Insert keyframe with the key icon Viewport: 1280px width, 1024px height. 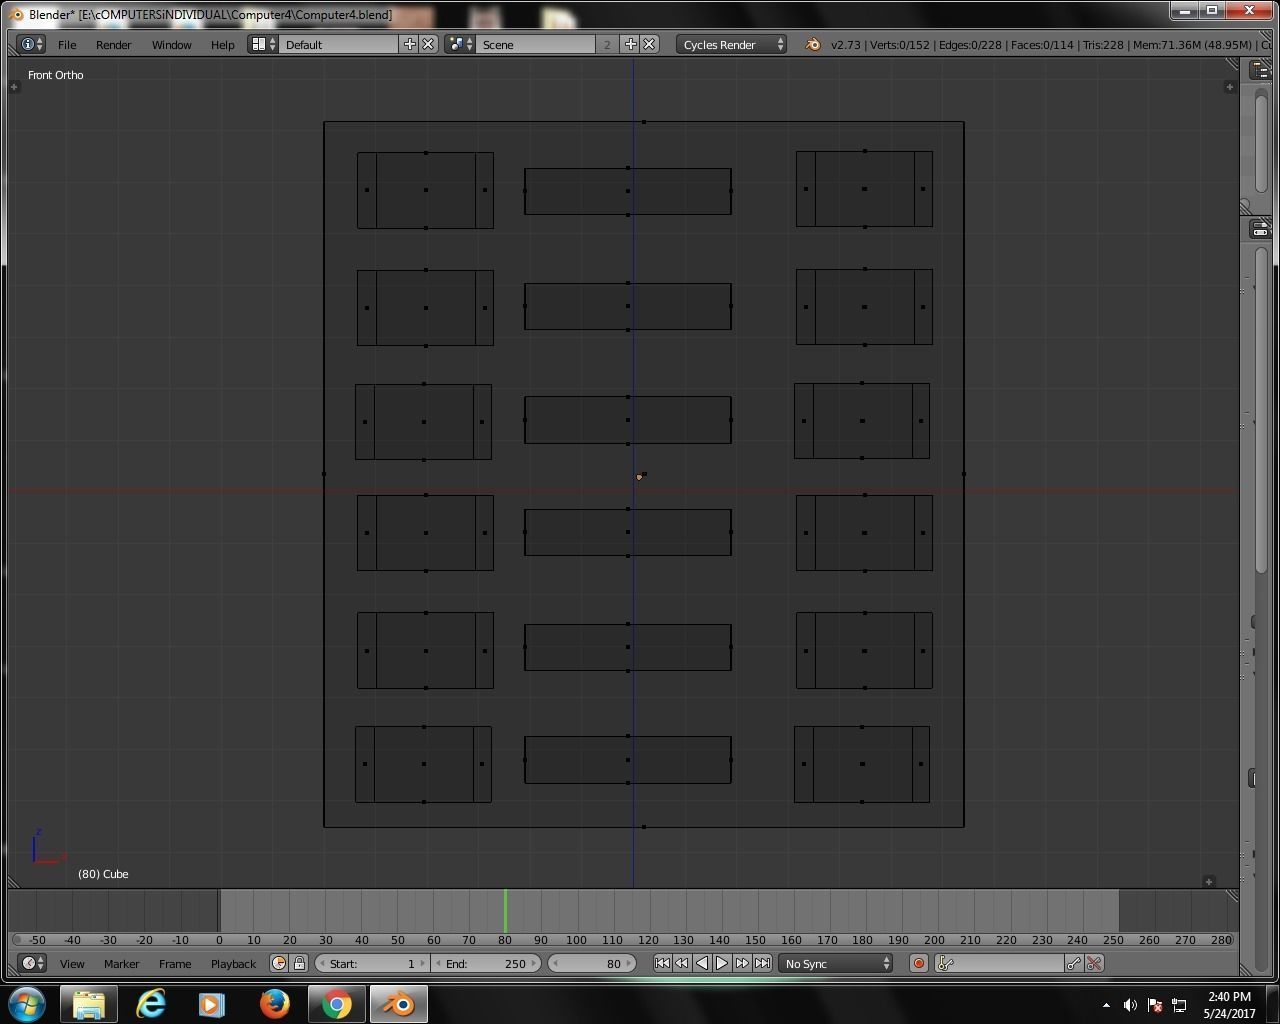(x=1074, y=963)
